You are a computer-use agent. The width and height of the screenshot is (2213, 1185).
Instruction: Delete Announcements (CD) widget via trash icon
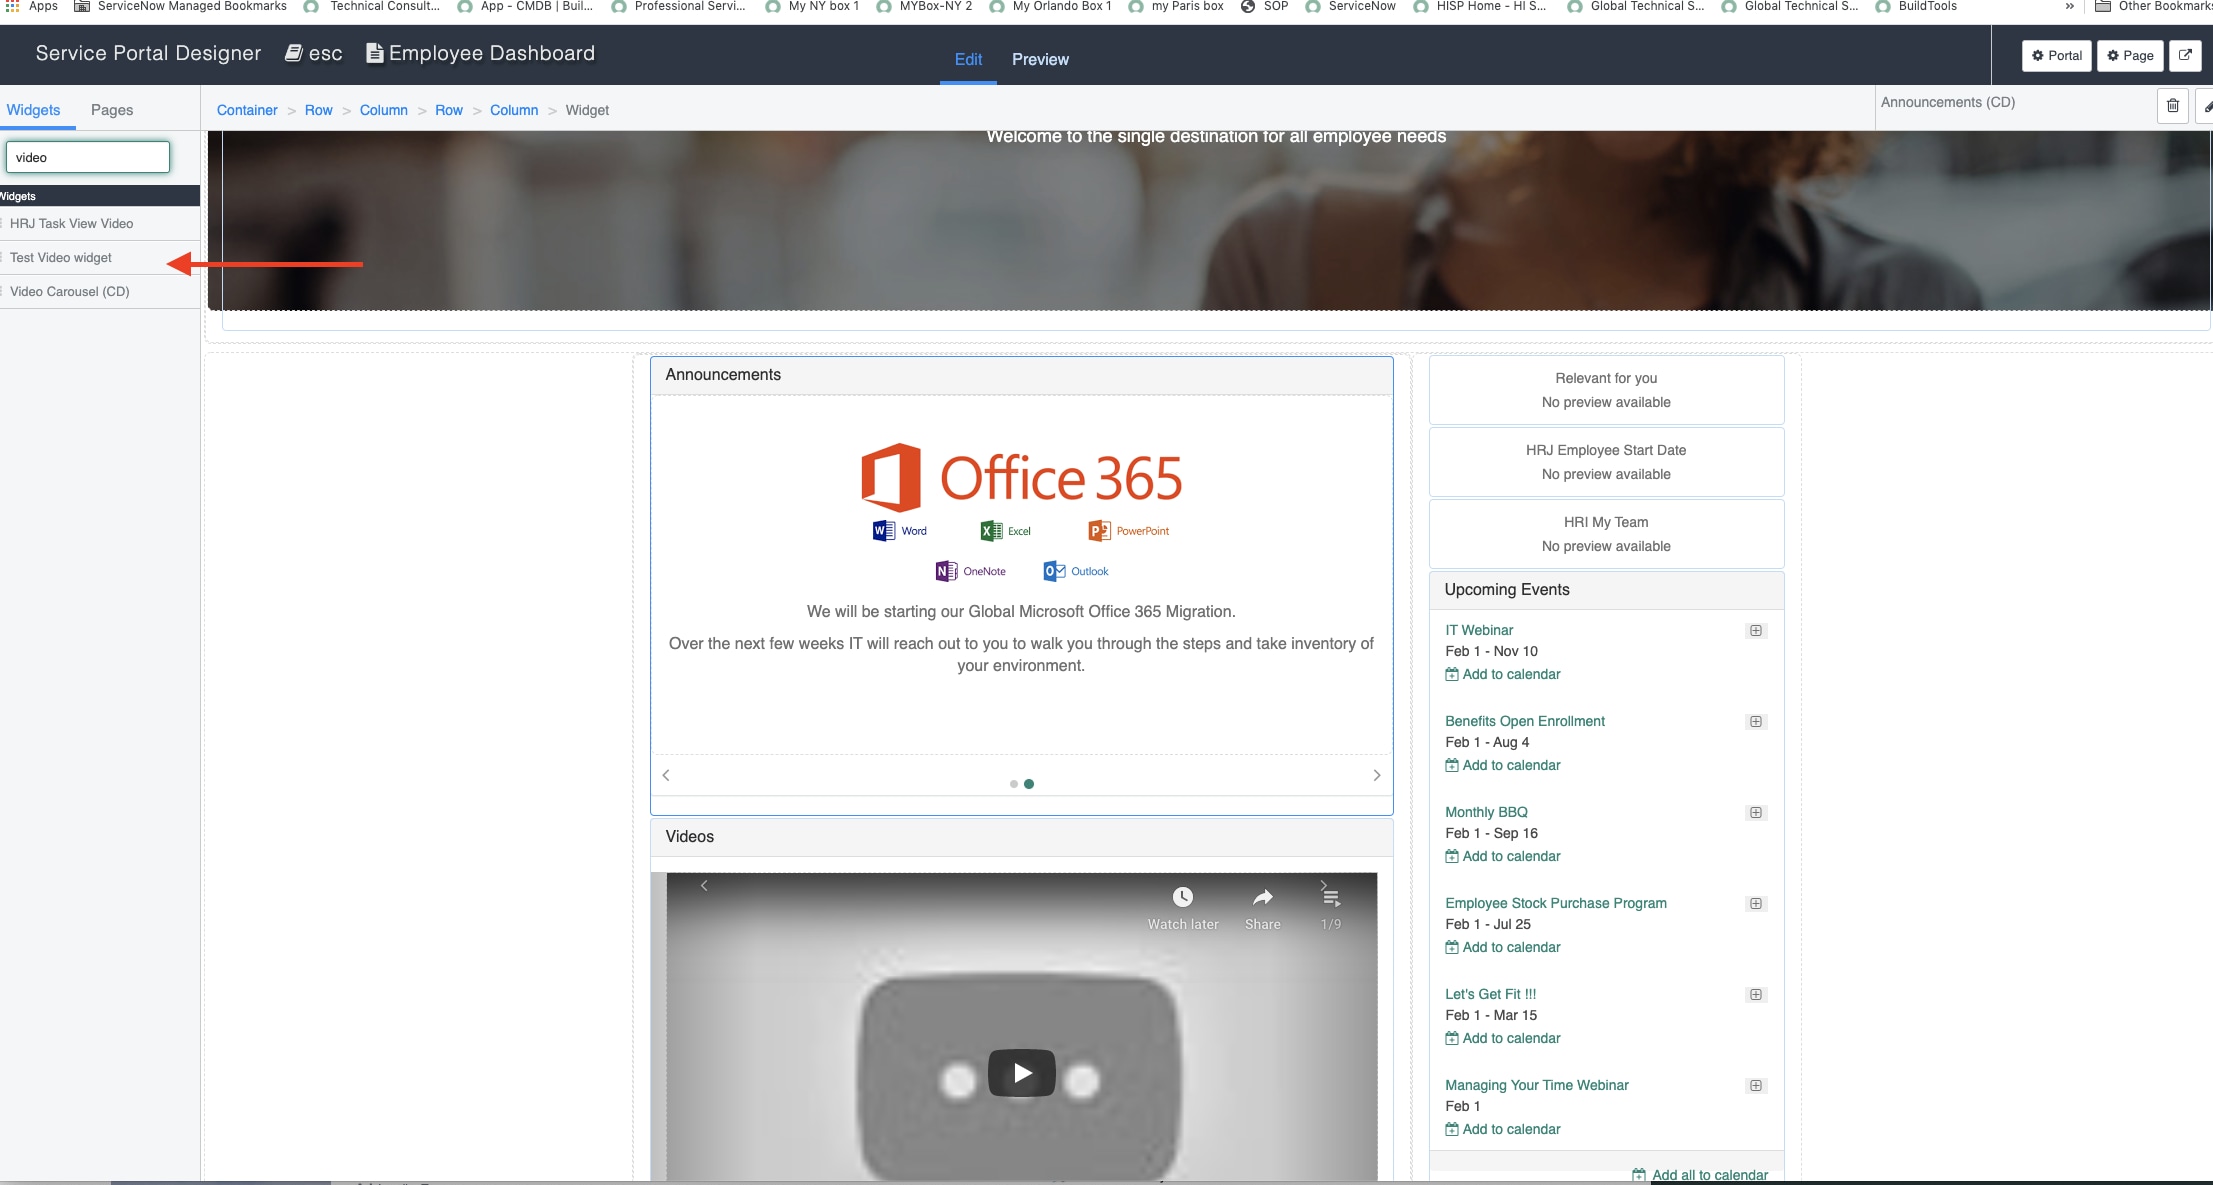[2171, 105]
